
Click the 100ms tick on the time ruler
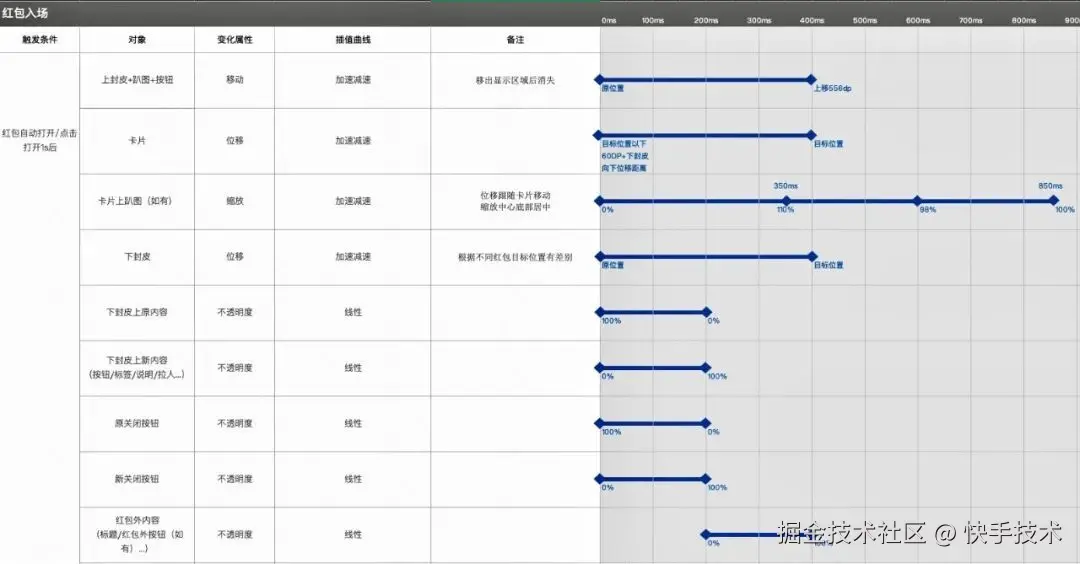coord(653,21)
